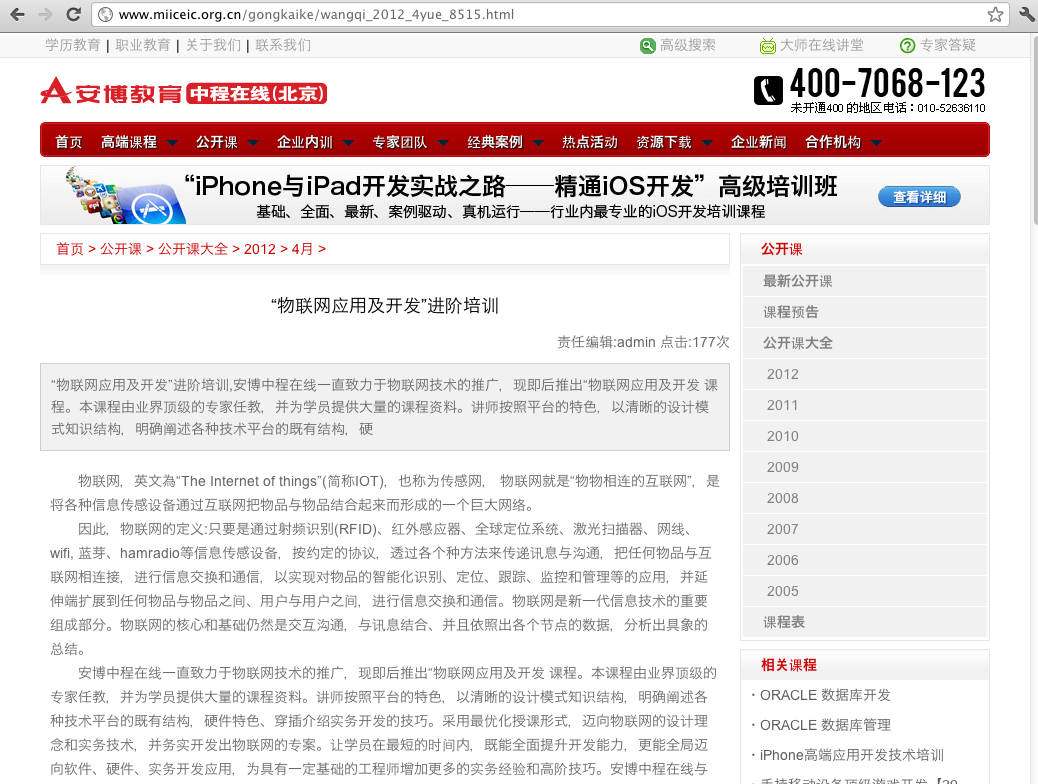Select year 2011 in sidebar
Screen dimensions: 1038x784
(x=782, y=405)
